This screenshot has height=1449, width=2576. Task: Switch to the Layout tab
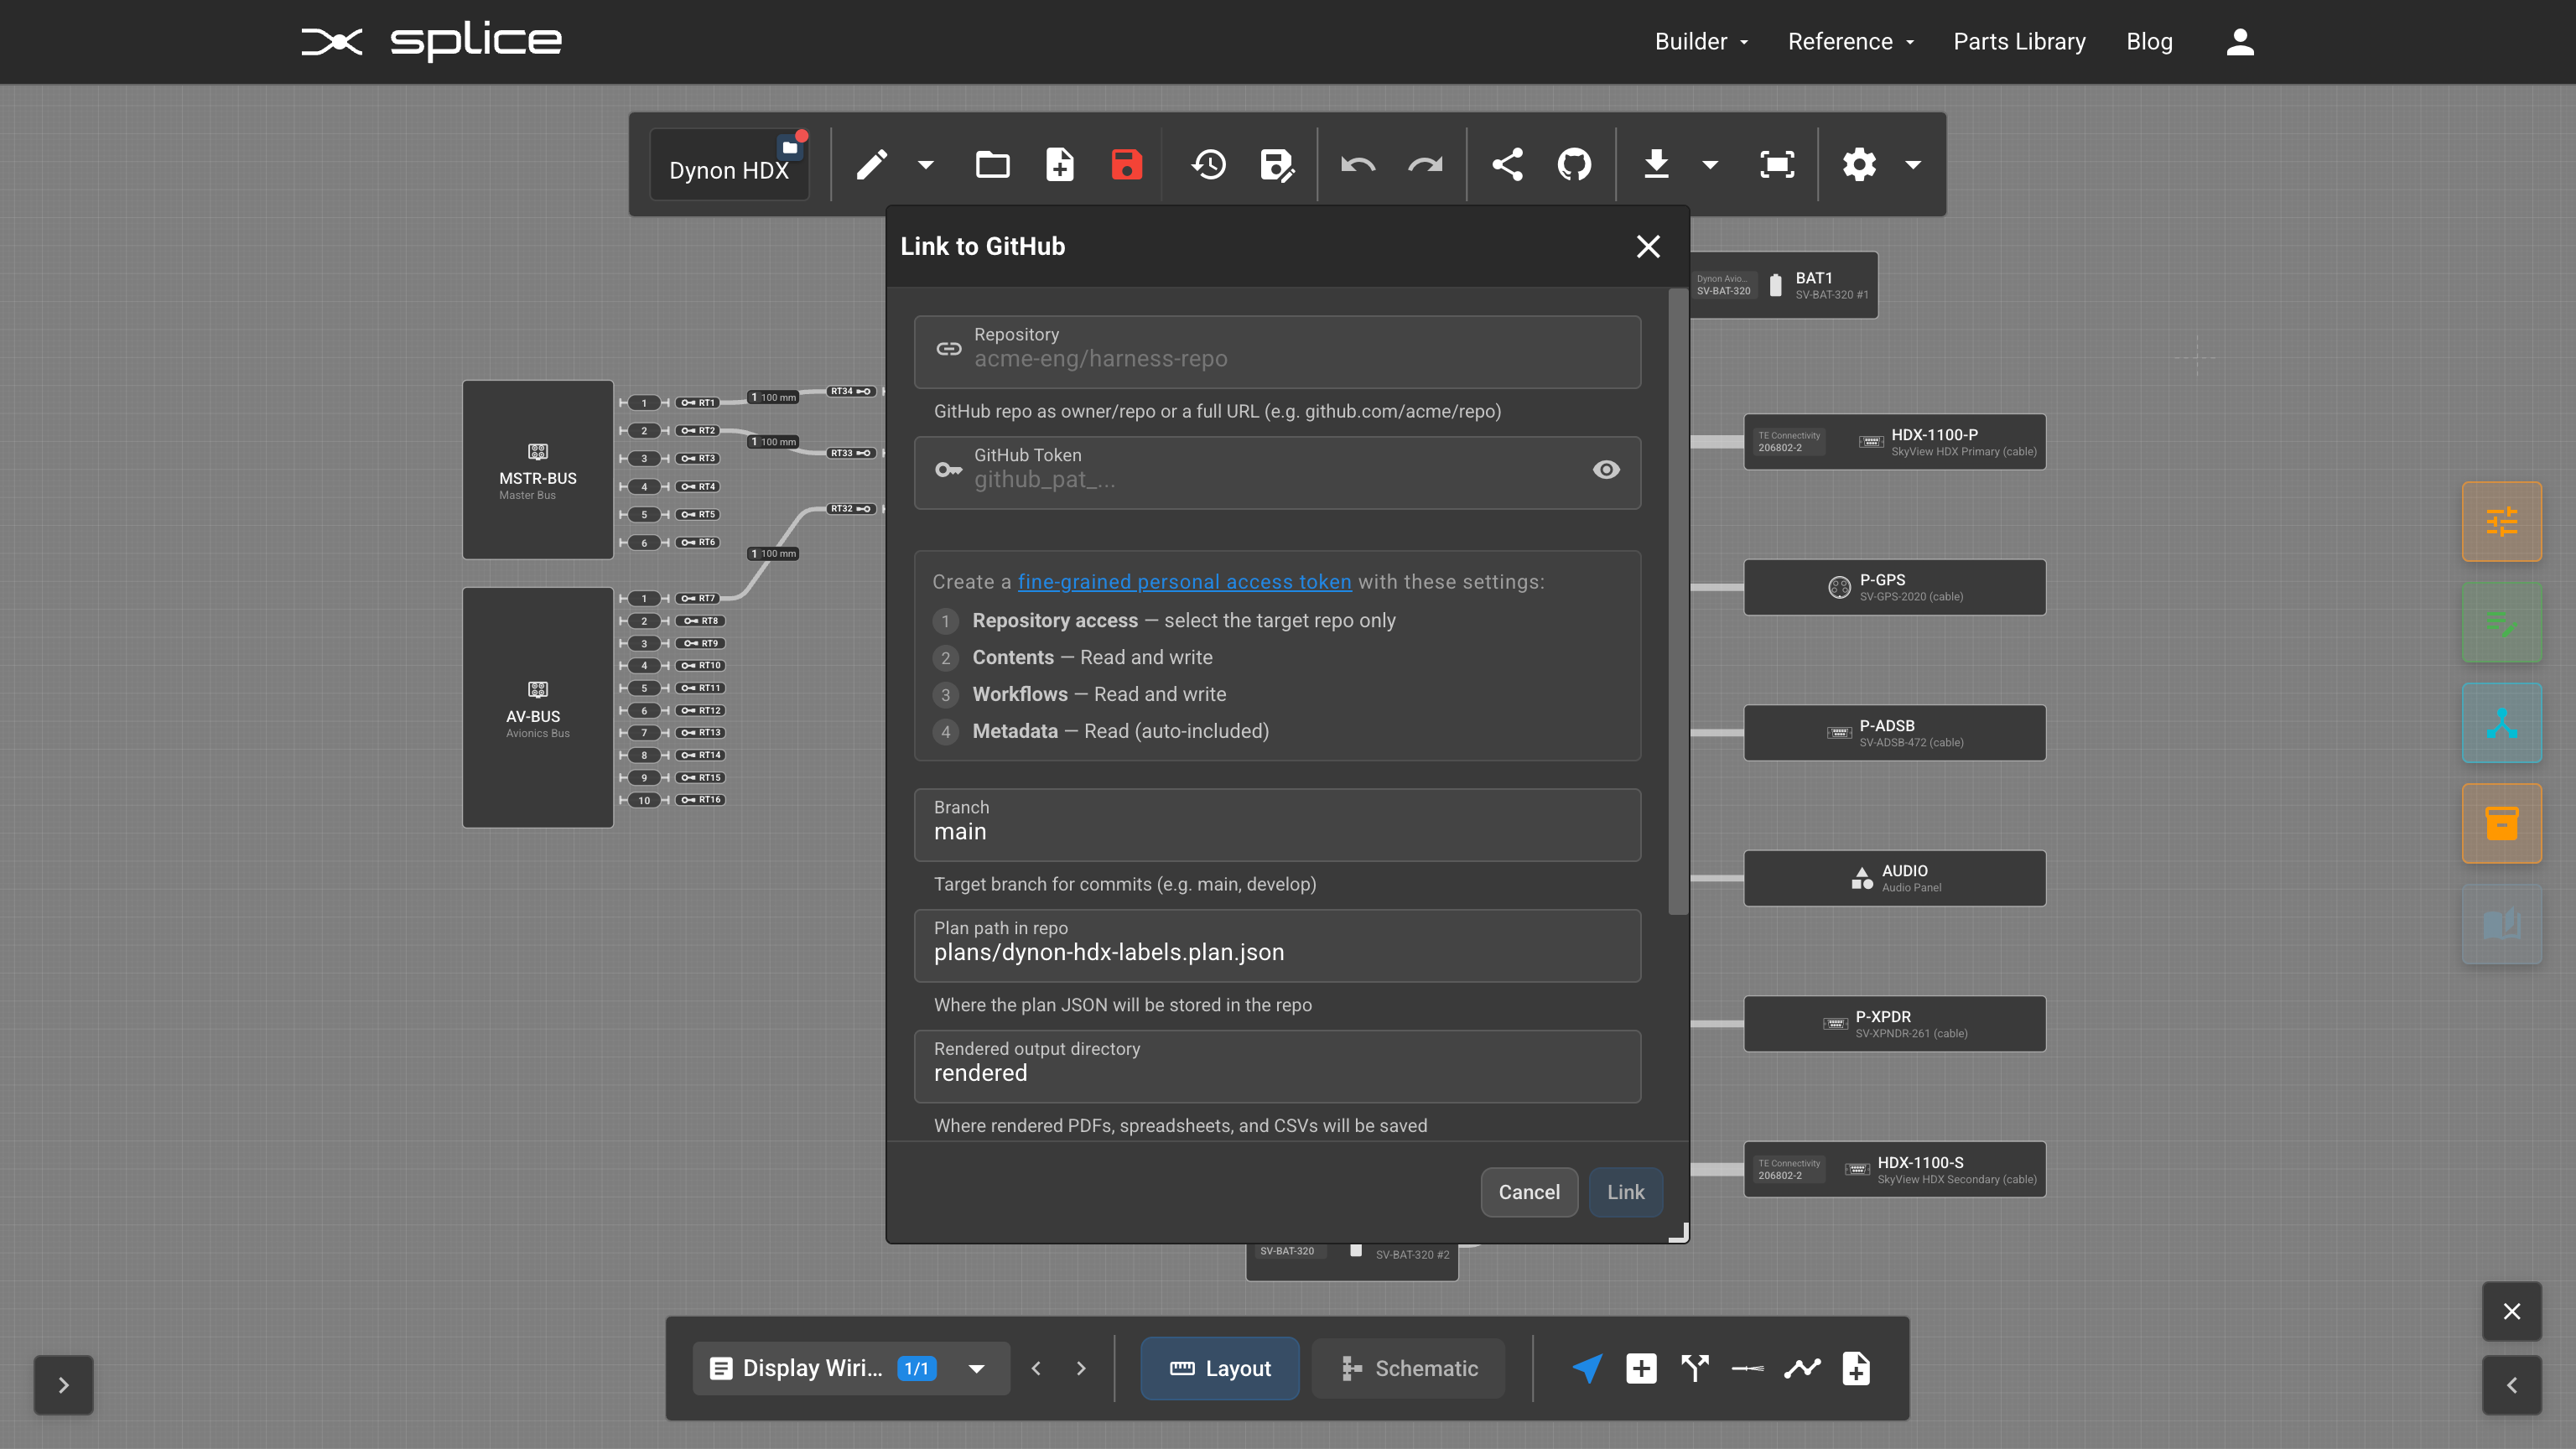pos(1220,1368)
